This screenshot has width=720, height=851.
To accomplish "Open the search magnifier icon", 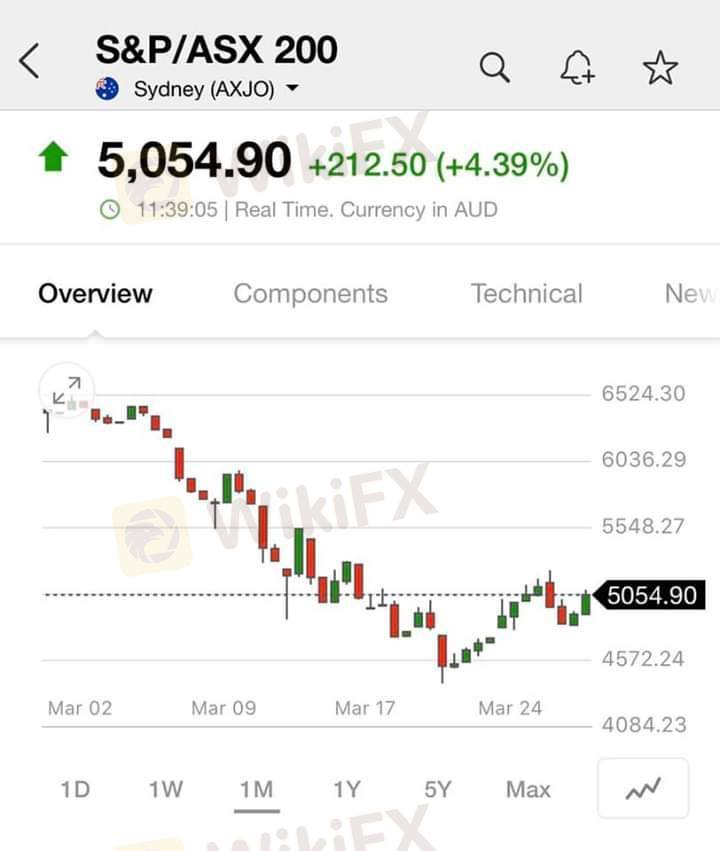I will coord(495,67).
